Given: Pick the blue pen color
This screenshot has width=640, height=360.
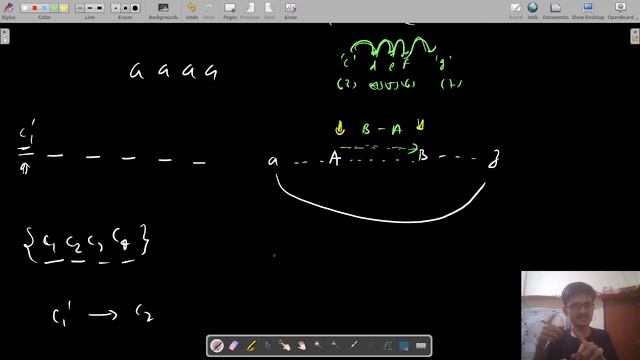Looking at the screenshot, I should [44, 8].
